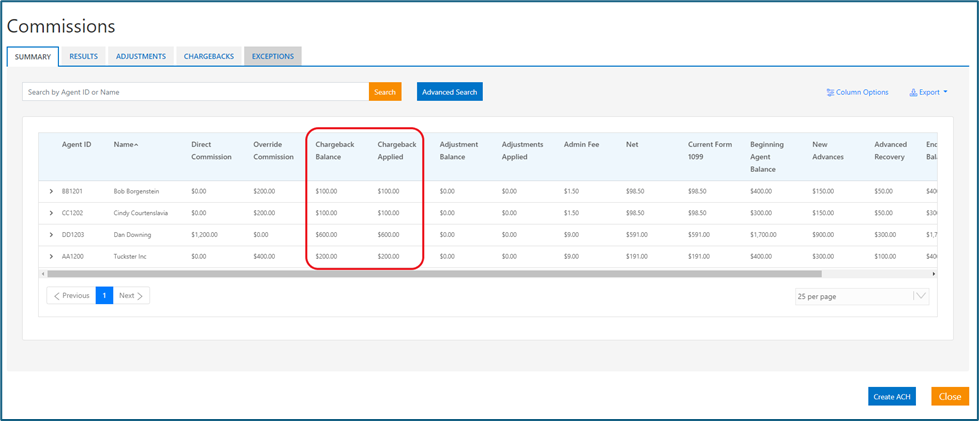The image size is (979, 421).
Task: Click the Beginning Agent Balance header
Action: (x=767, y=156)
